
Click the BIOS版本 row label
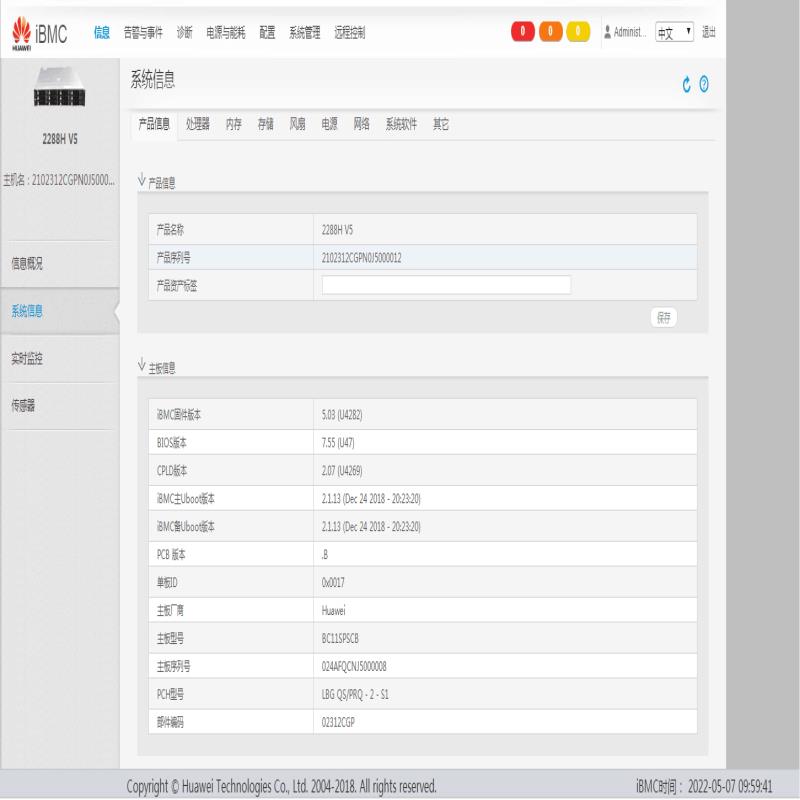[x=171, y=443]
